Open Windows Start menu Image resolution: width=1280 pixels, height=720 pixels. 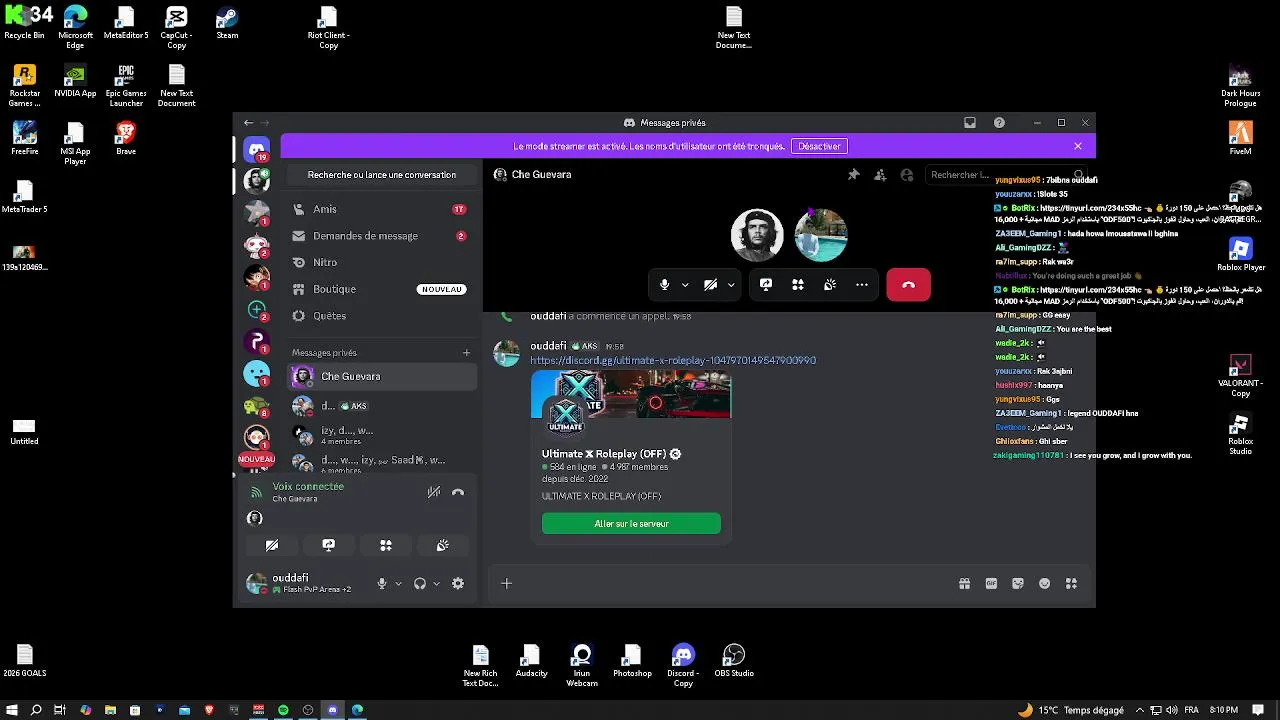pyautogui.click(x=11, y=710)
